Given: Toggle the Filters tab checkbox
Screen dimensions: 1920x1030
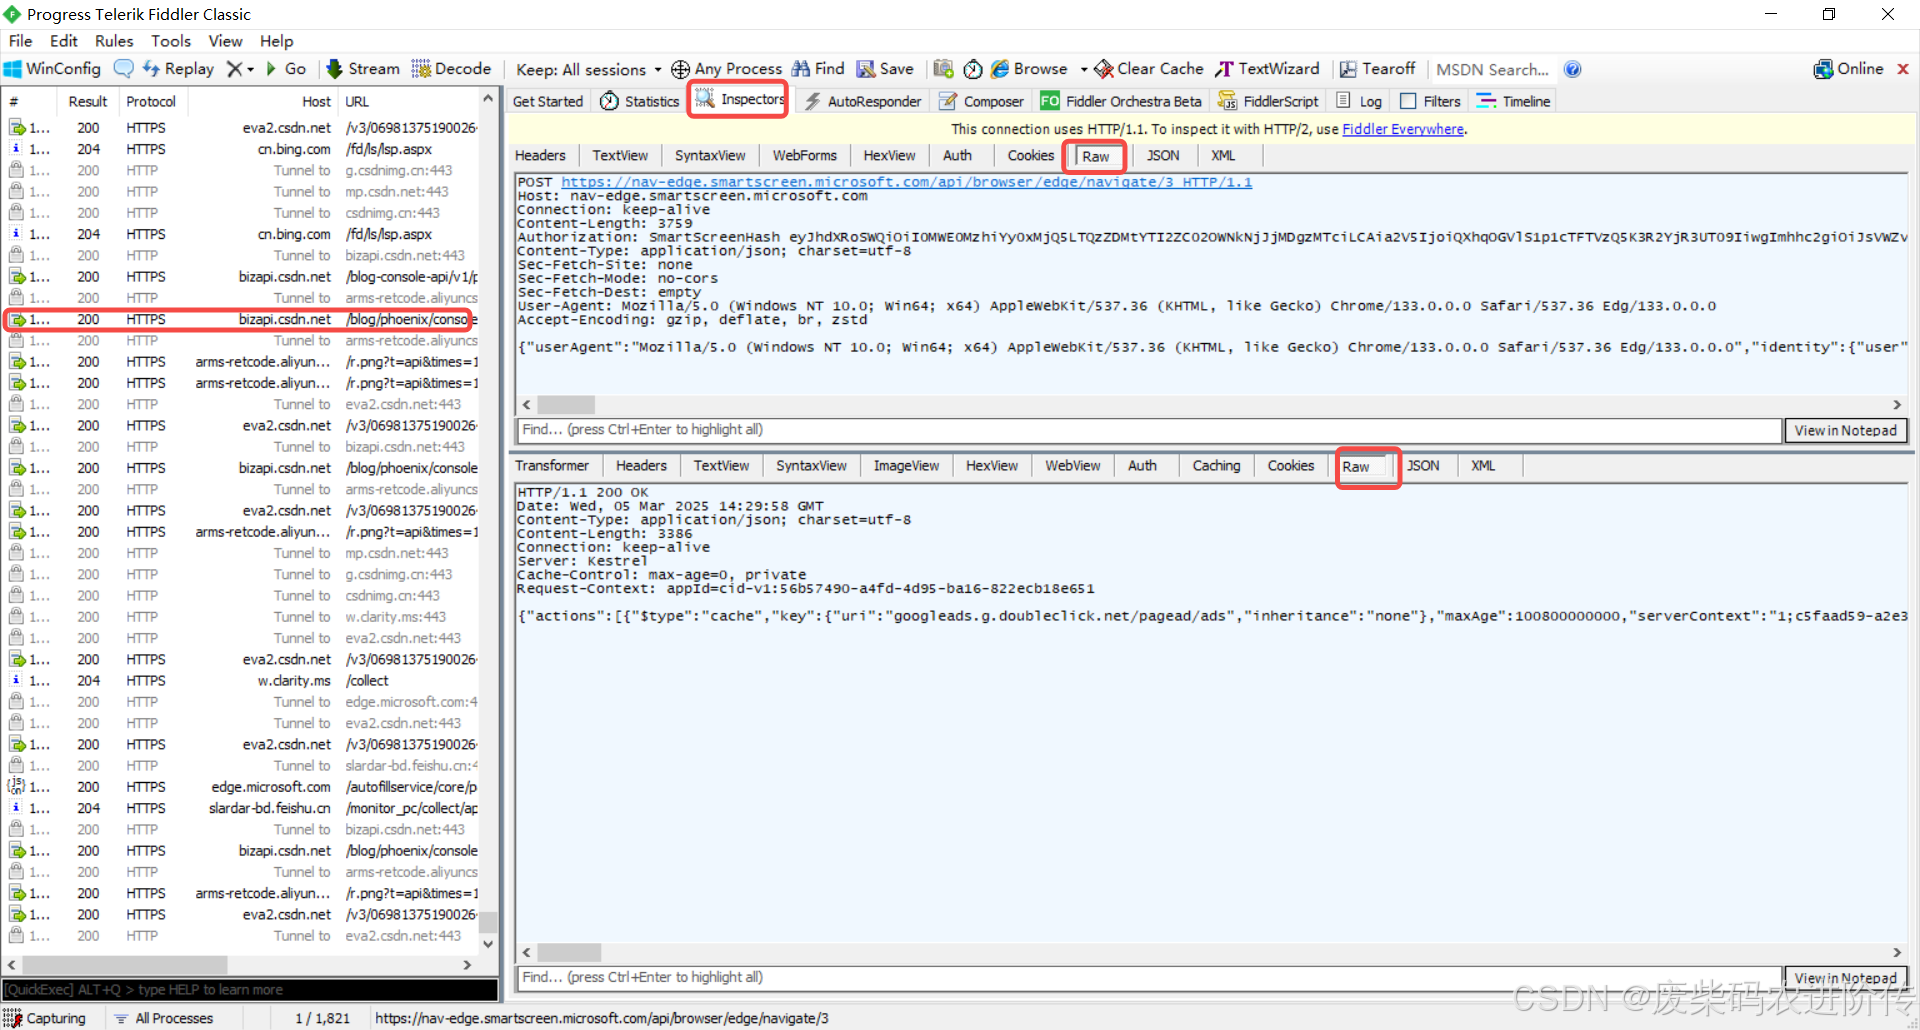Looking at the screenshot, I should click(1408, 101).
